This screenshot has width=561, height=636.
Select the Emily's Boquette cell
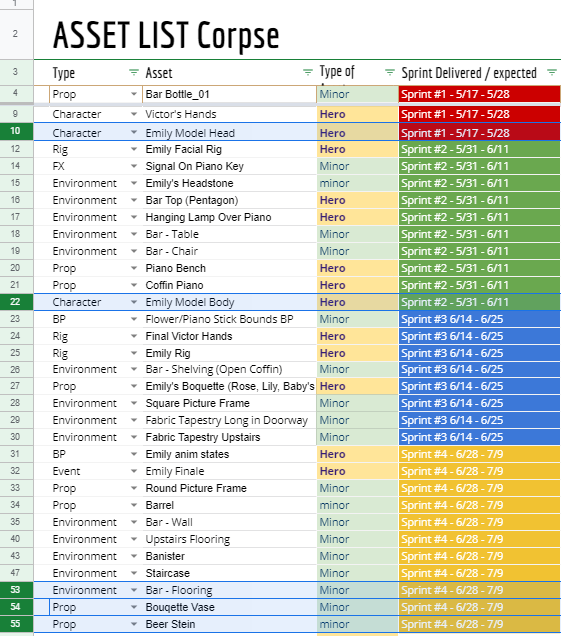click(229, 386)
